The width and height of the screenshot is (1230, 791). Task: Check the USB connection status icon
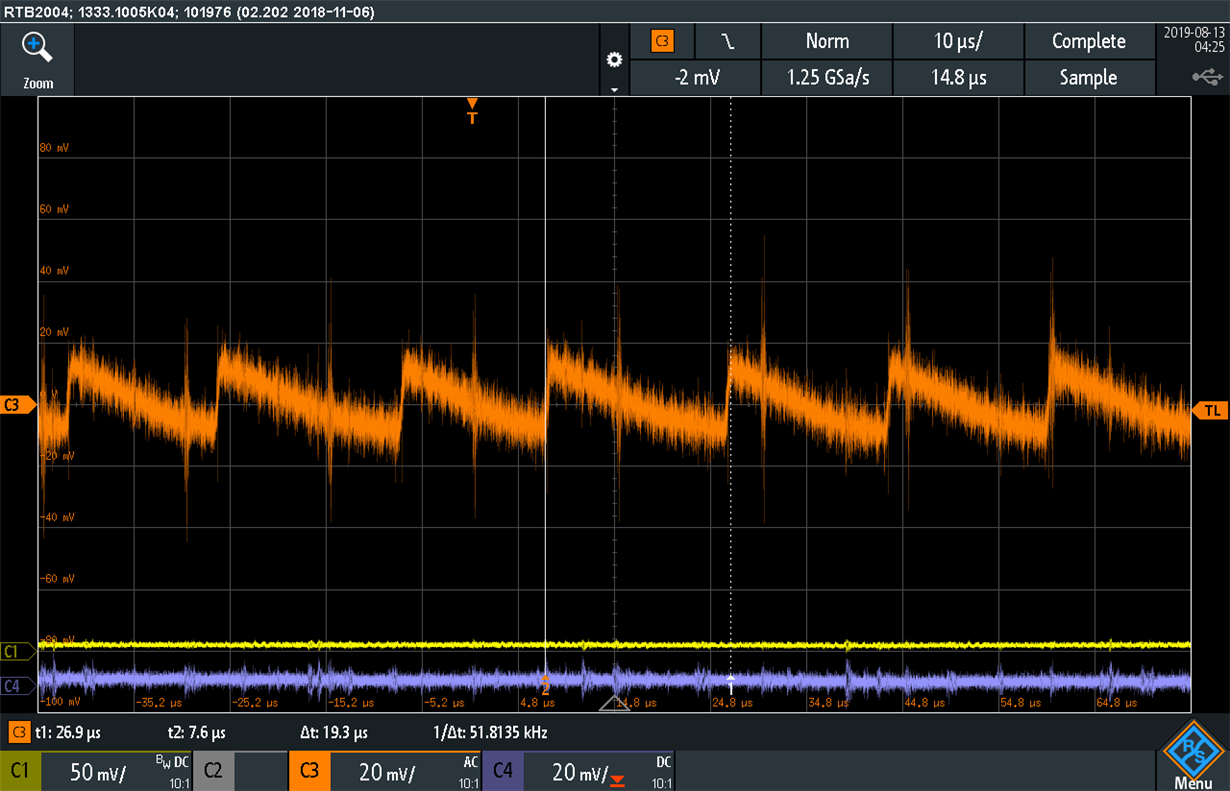[x=1206, y=77]
